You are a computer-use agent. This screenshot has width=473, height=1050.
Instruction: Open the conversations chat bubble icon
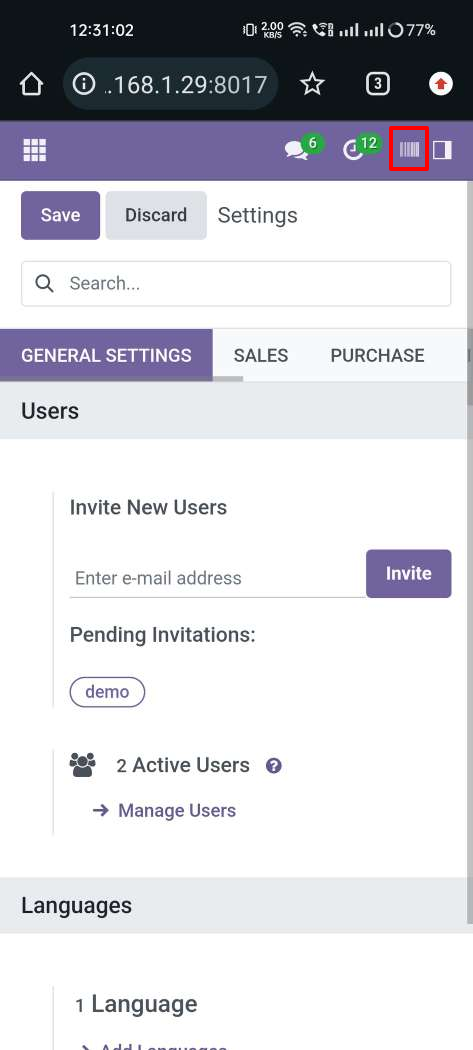click(x=296, y=151)
